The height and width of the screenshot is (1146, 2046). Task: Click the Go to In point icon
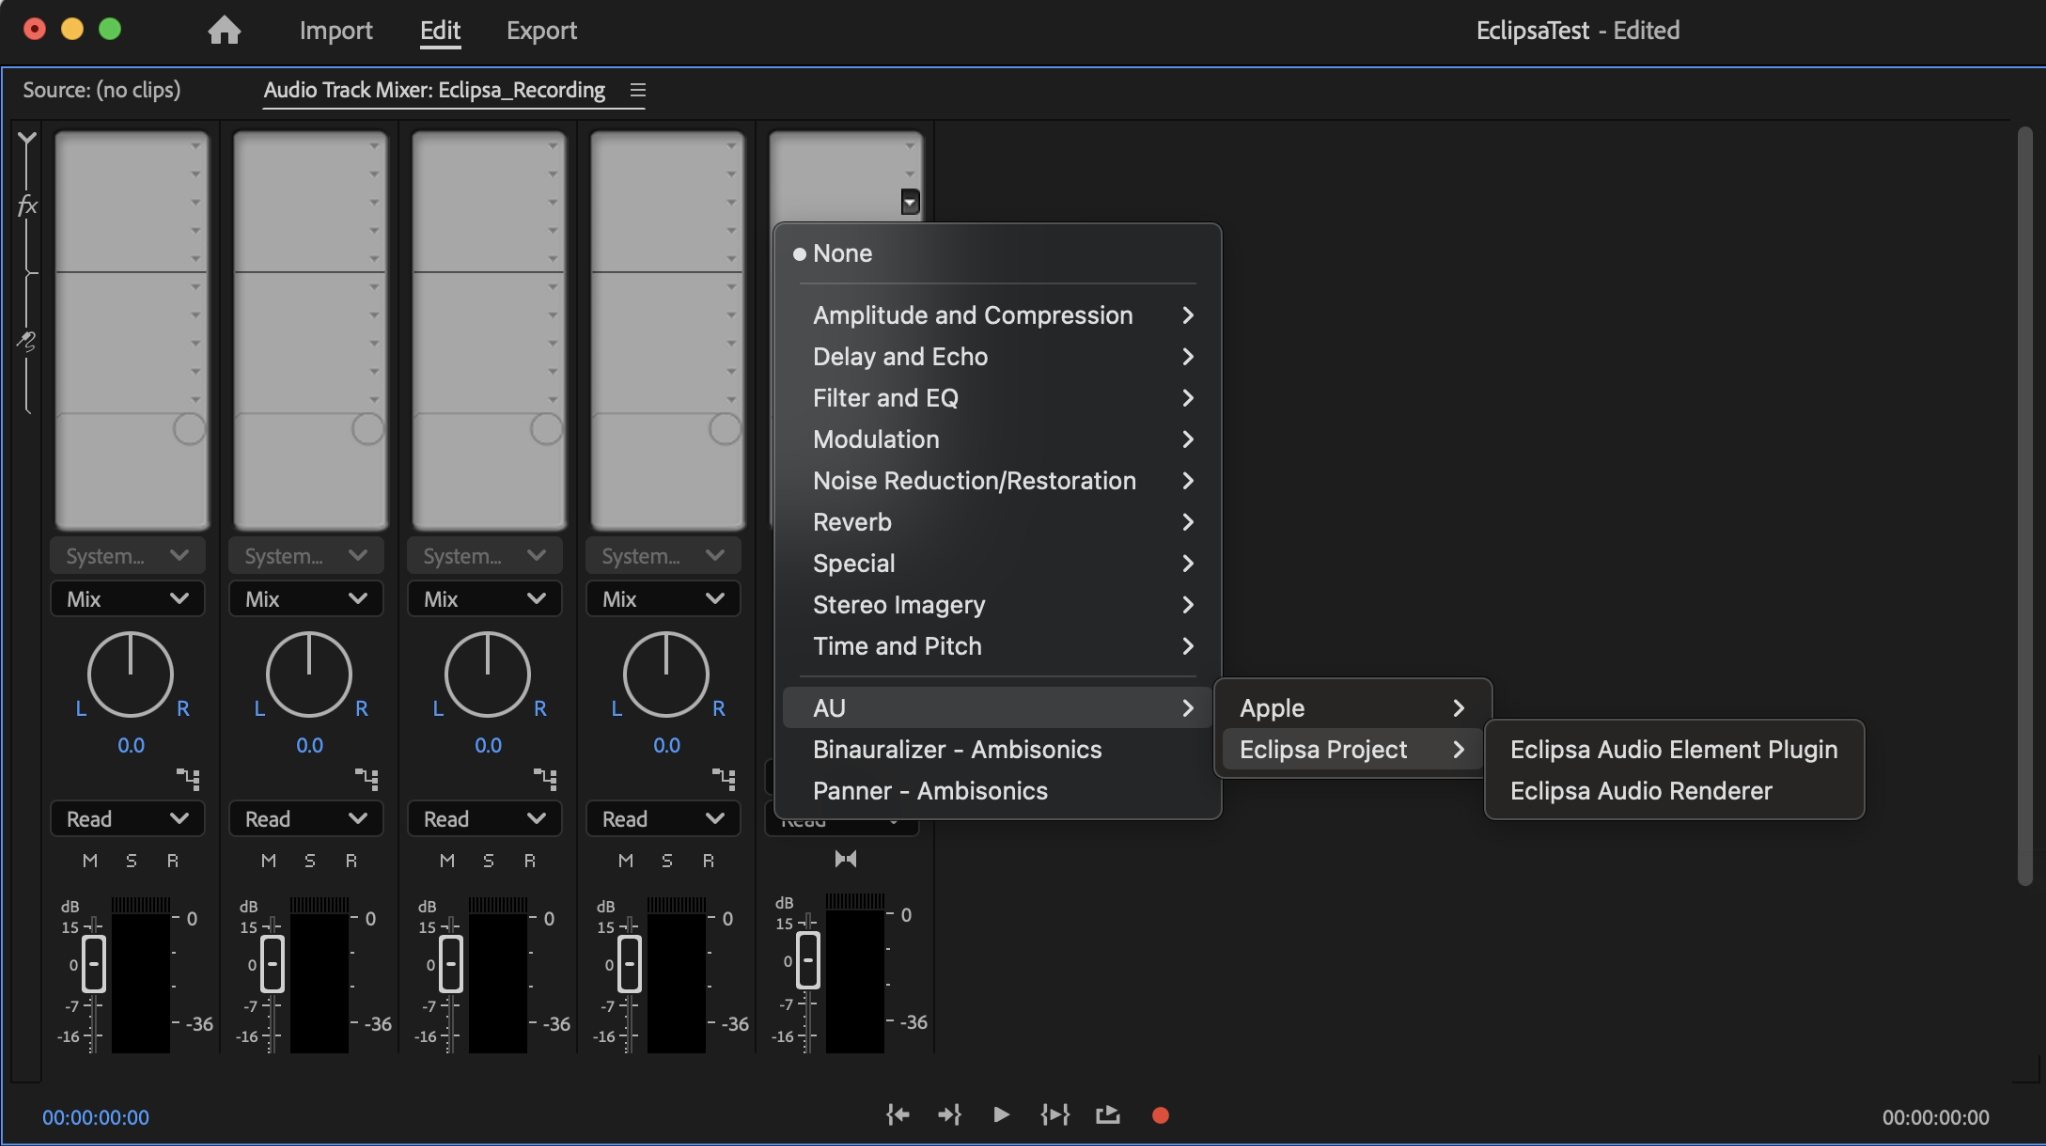(897, 1114)
